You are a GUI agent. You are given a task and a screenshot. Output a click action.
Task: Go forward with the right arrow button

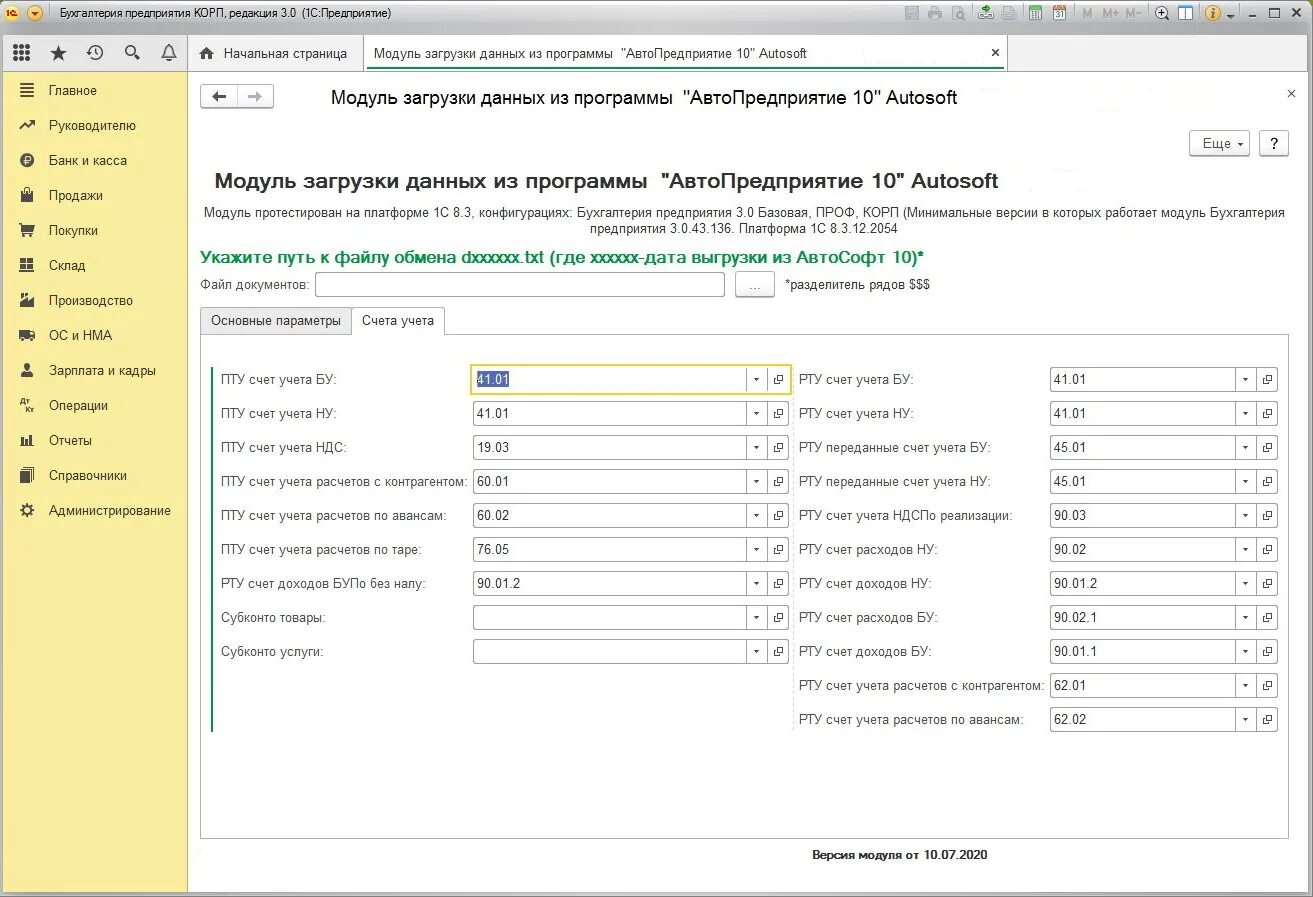click(x=255, y=97)
